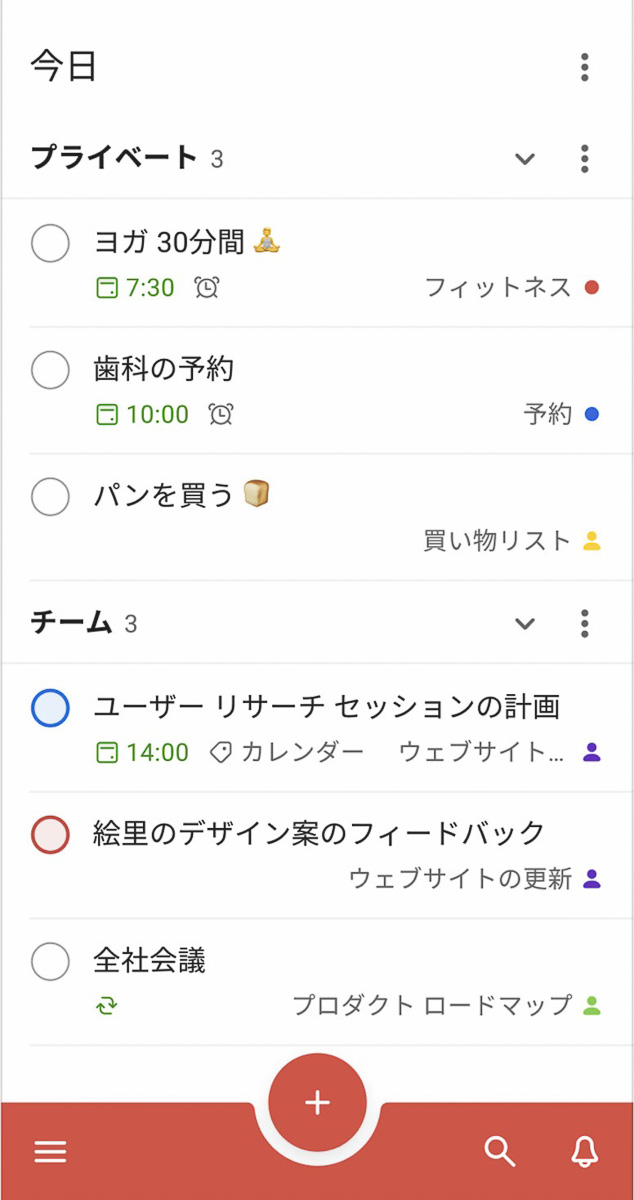Open チーム section three-dot menu
634x1200 pixels.
(x=585, y=624)
